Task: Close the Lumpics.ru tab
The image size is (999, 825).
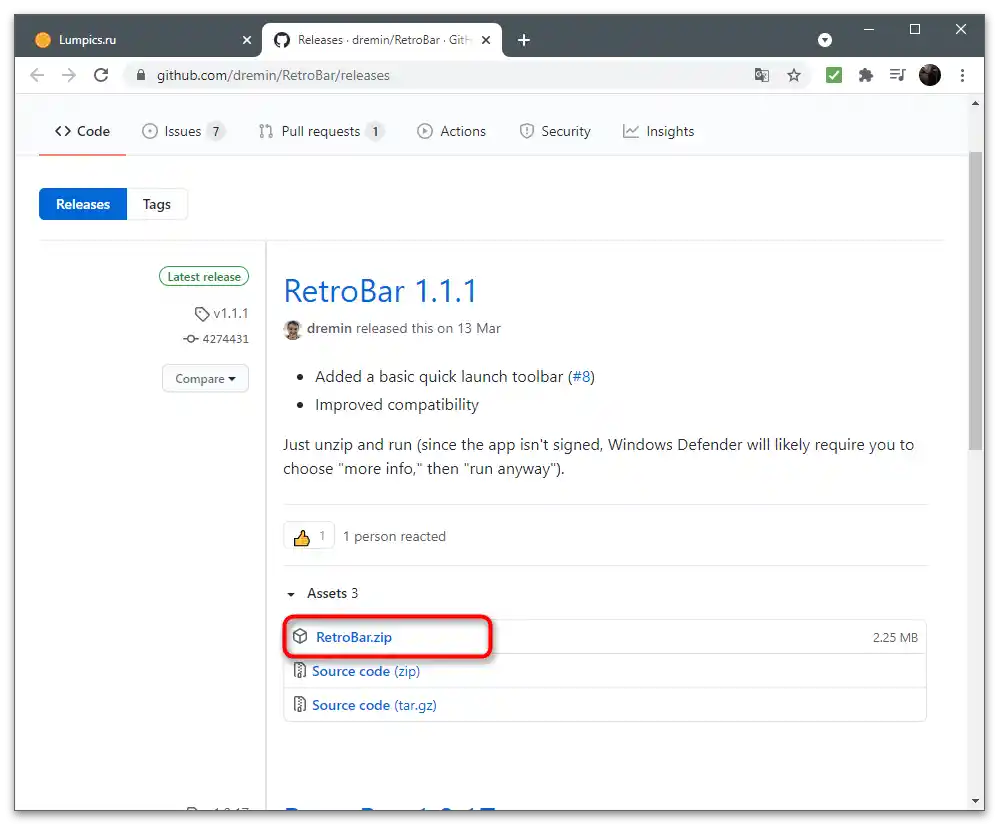Action: coord(247,40)
